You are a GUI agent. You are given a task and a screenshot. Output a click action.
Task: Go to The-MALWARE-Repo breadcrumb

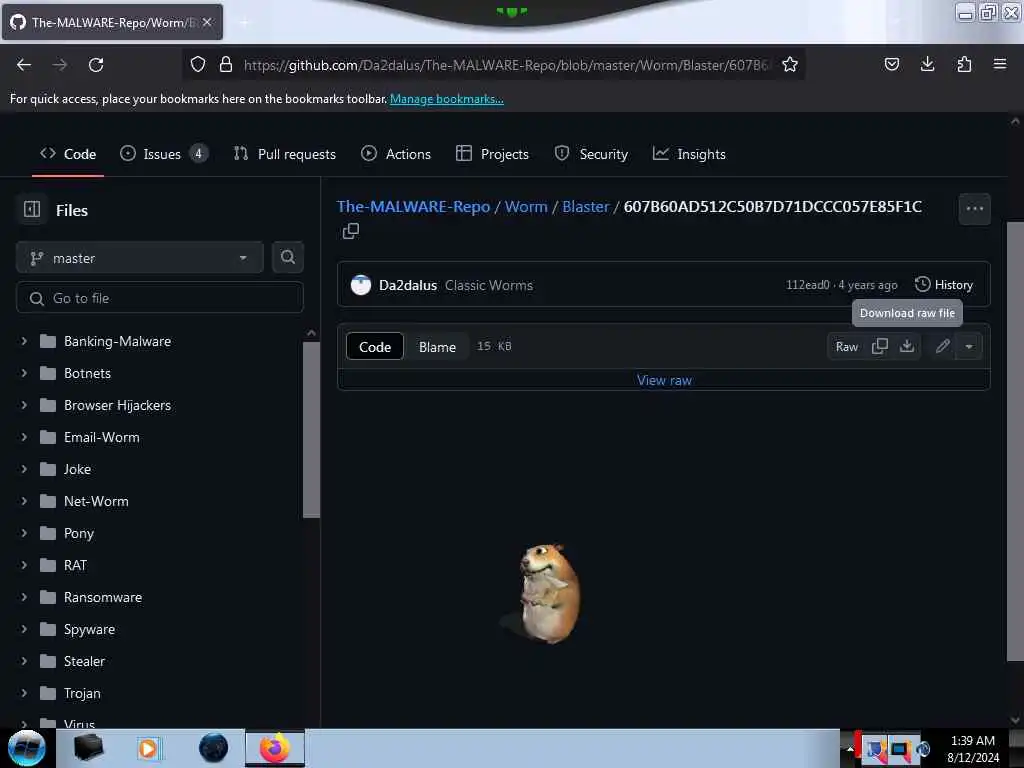[413, 206]
